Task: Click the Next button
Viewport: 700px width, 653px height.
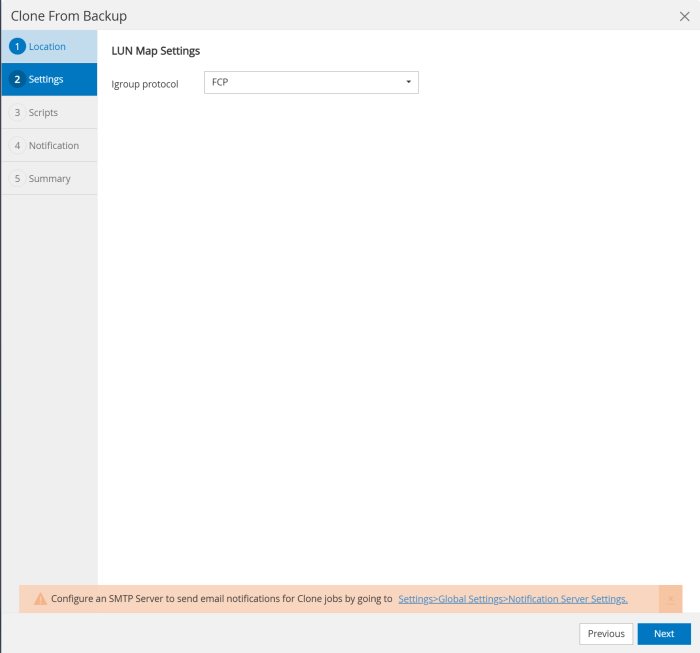Action: [664, 634]
